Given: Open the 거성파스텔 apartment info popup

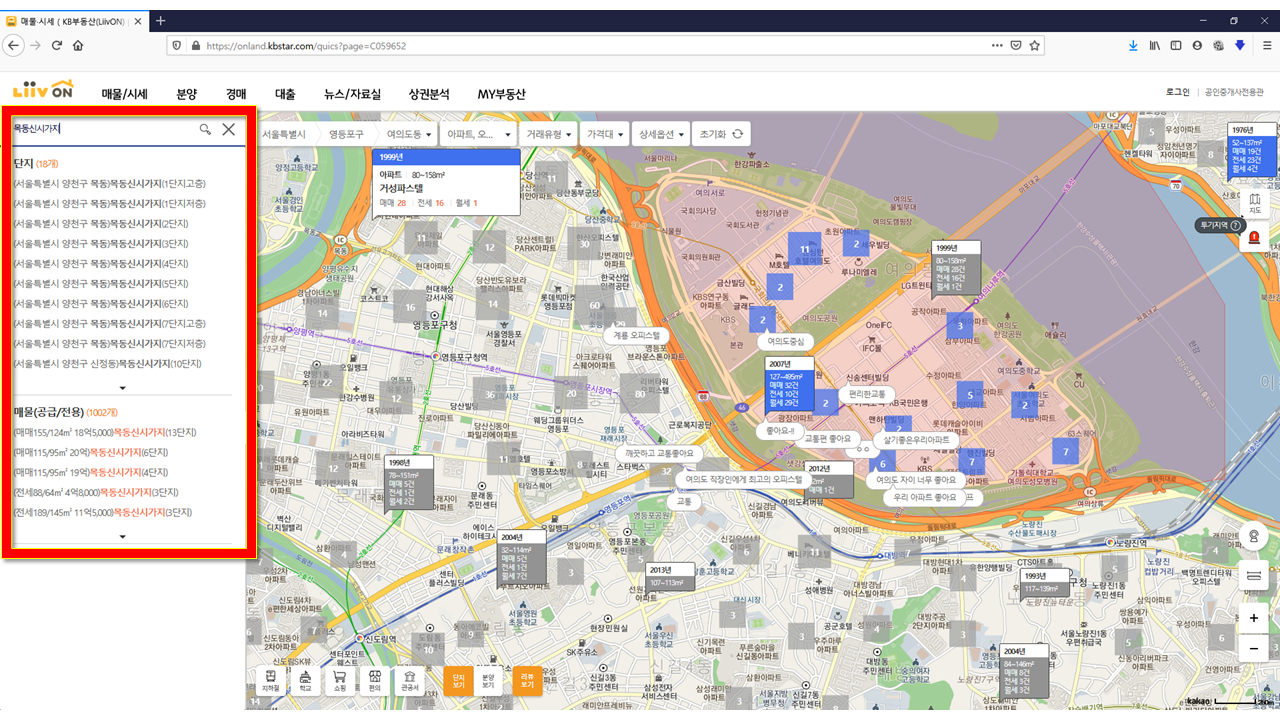Looking at the screenshot, I should (446, 181).
